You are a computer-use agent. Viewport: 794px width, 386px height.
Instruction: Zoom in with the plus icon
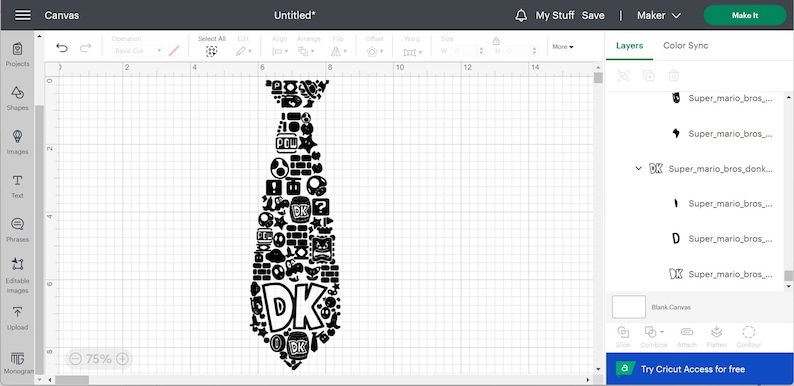pos(123,359)
